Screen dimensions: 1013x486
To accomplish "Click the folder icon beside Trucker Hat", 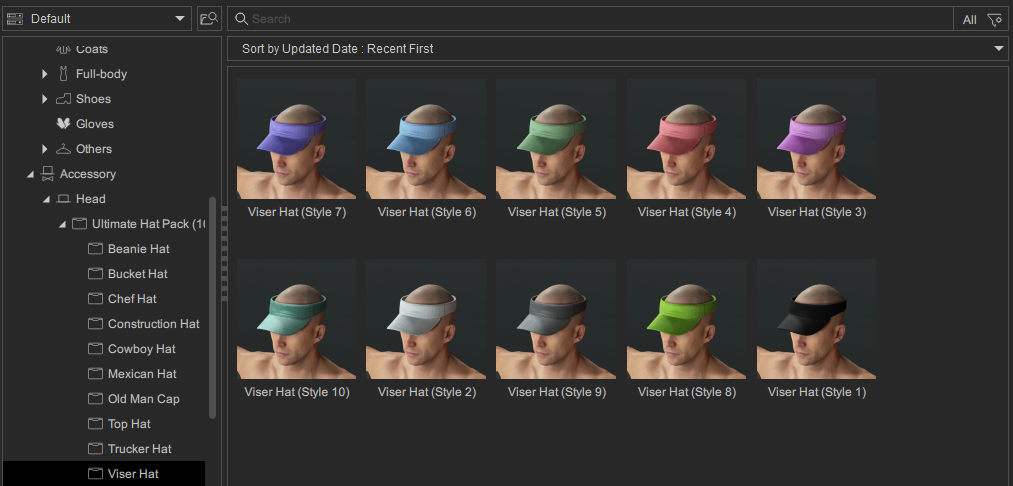I will 96,449.
